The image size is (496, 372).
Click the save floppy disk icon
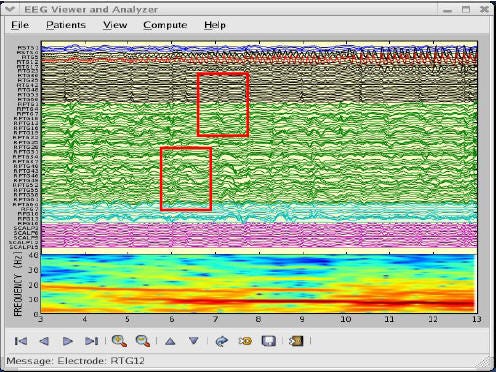coord(269,341)
